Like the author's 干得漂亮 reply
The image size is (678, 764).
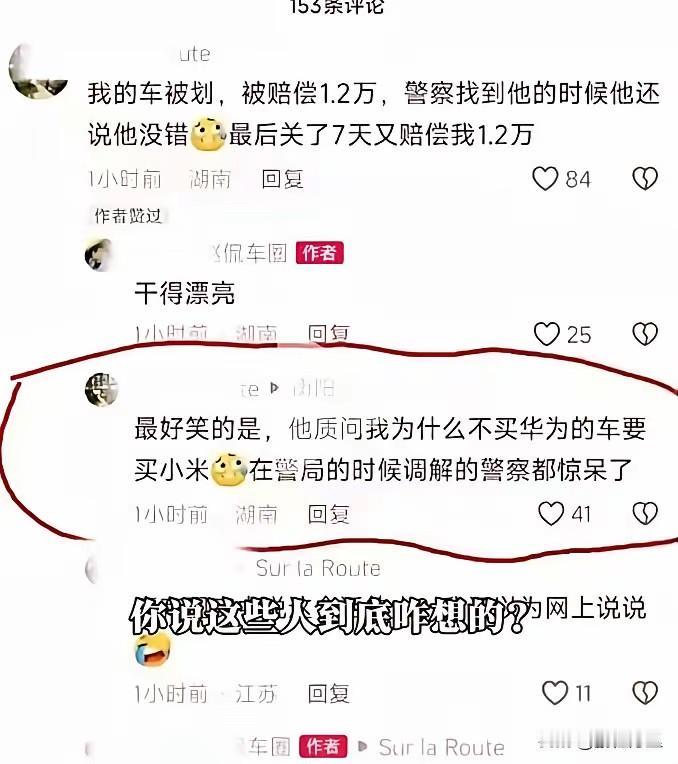point(546,334)
